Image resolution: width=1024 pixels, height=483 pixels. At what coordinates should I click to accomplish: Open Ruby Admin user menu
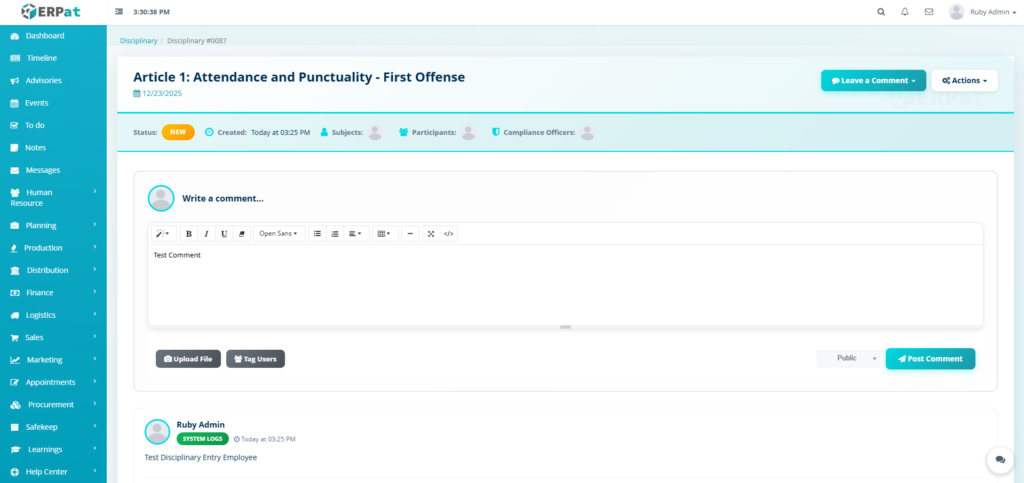click(982, 12)
